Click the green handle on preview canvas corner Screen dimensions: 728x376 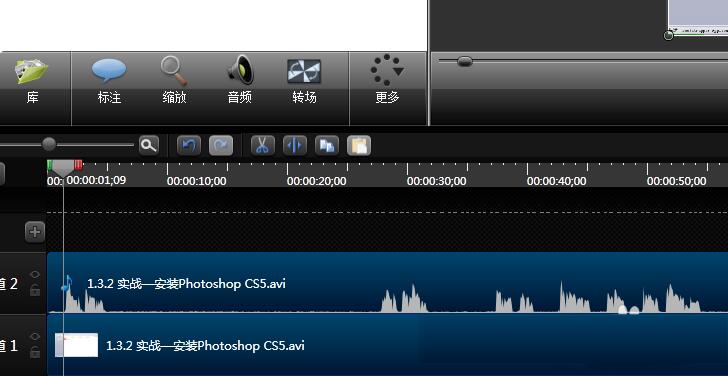point(669,35)
